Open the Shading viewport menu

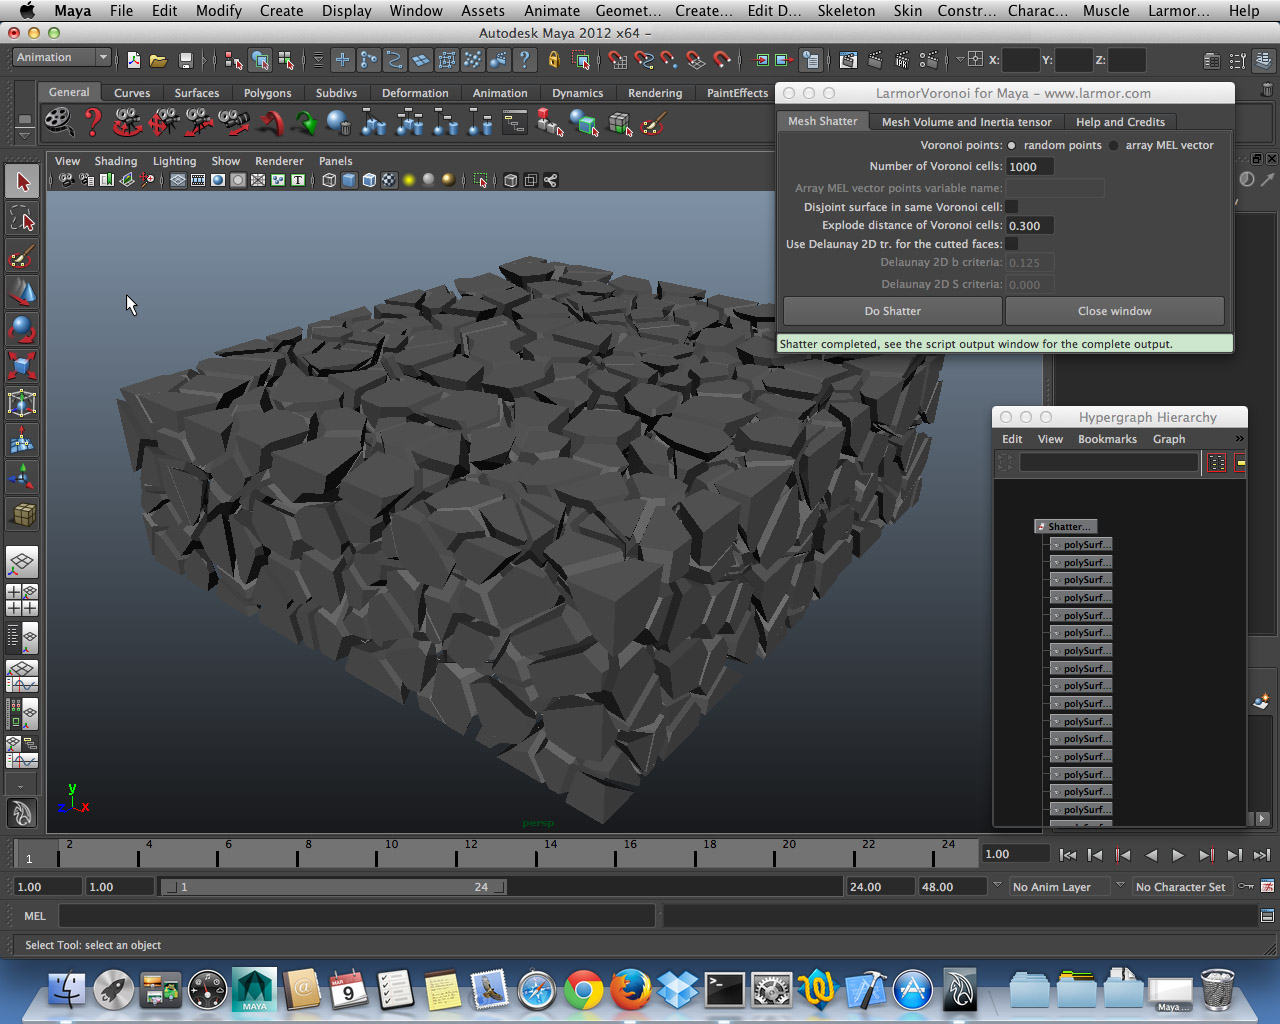116,161
